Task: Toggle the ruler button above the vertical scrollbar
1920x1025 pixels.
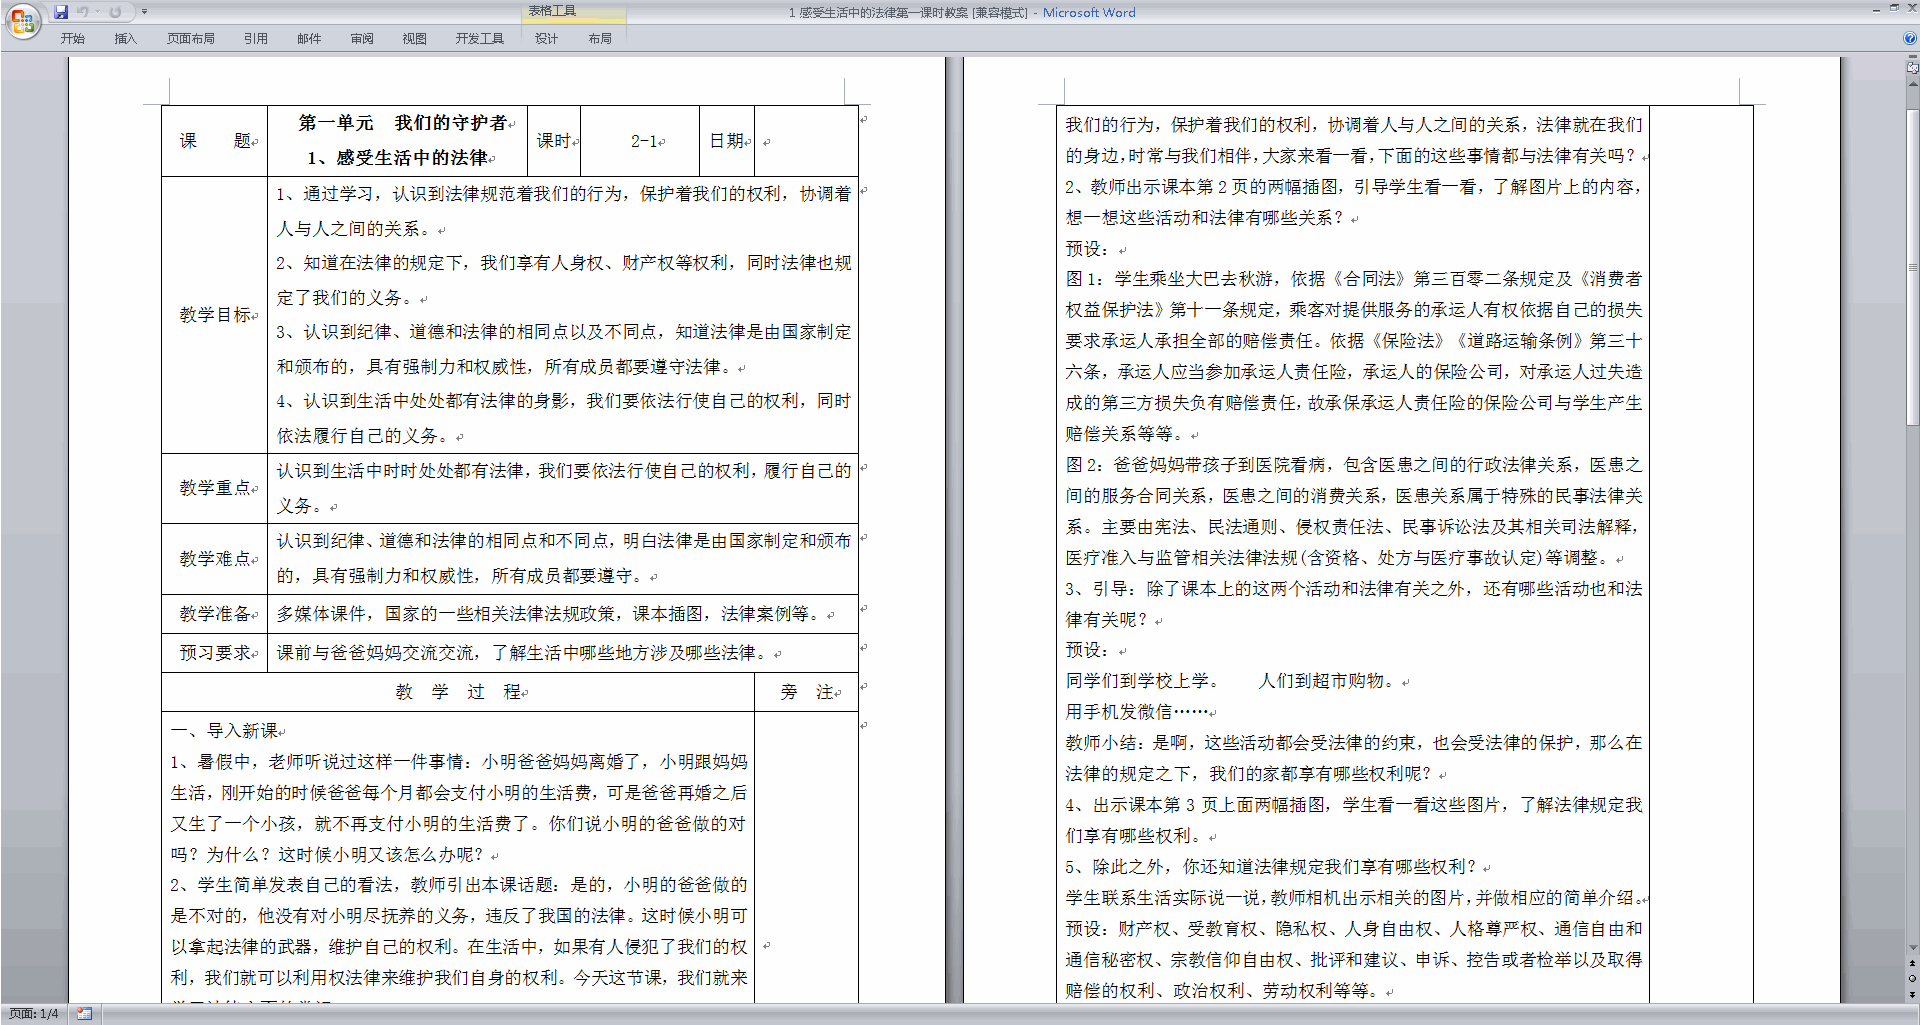Action: [1912, 69]
